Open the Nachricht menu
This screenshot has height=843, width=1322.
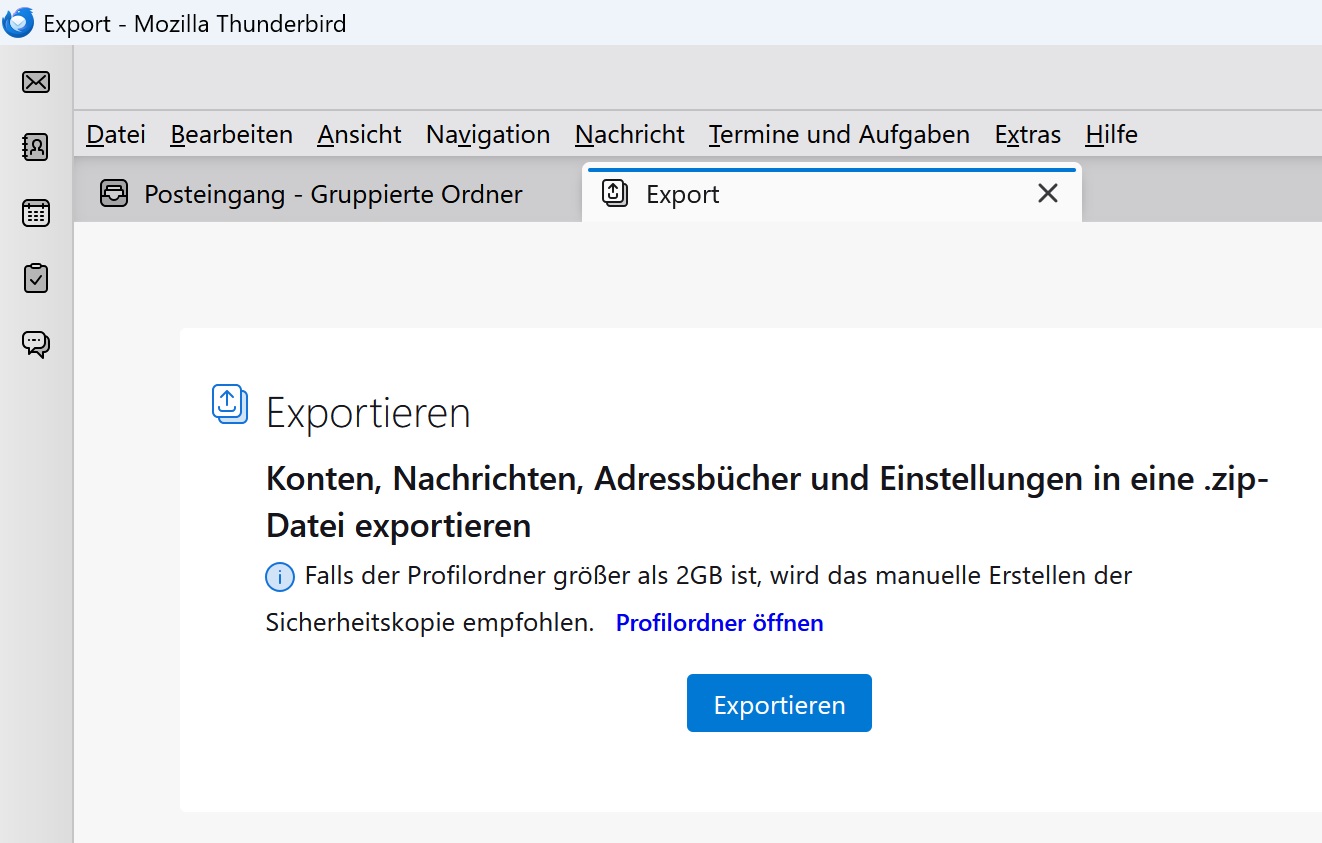click(x=629, y=135)
